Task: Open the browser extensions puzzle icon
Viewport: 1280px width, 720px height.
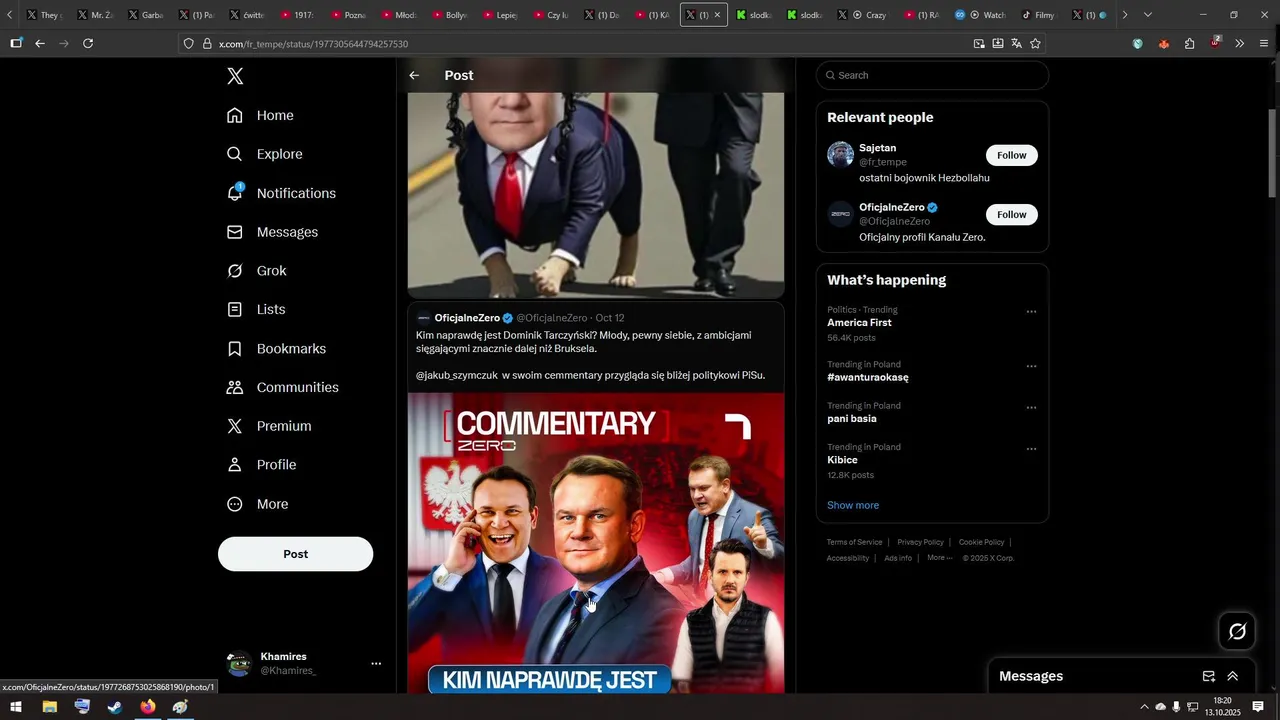Action: point(1189,43)
